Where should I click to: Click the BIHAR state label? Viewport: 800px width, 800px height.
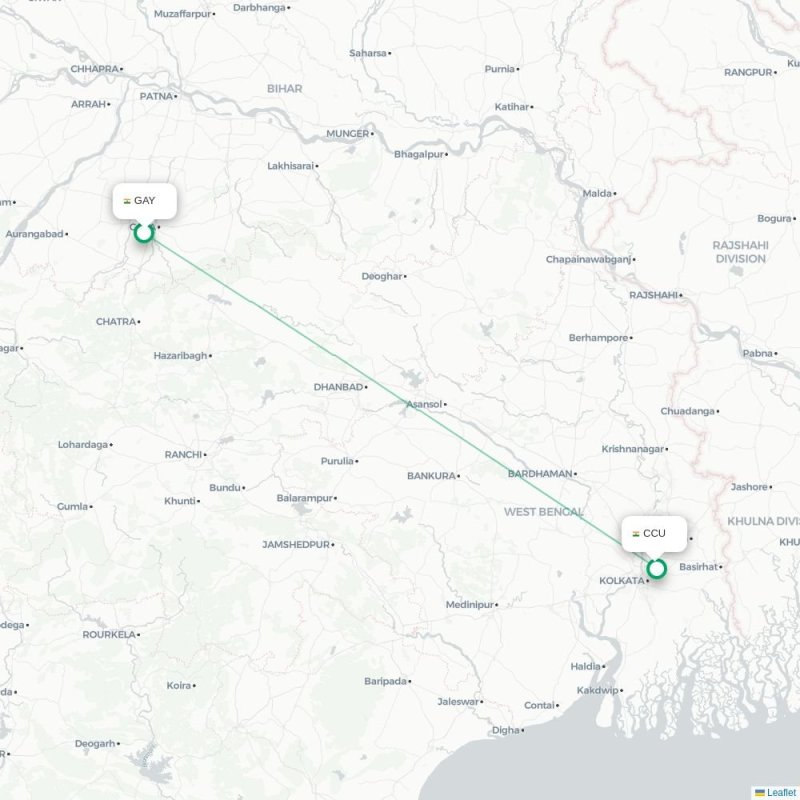tap(285, 89)
